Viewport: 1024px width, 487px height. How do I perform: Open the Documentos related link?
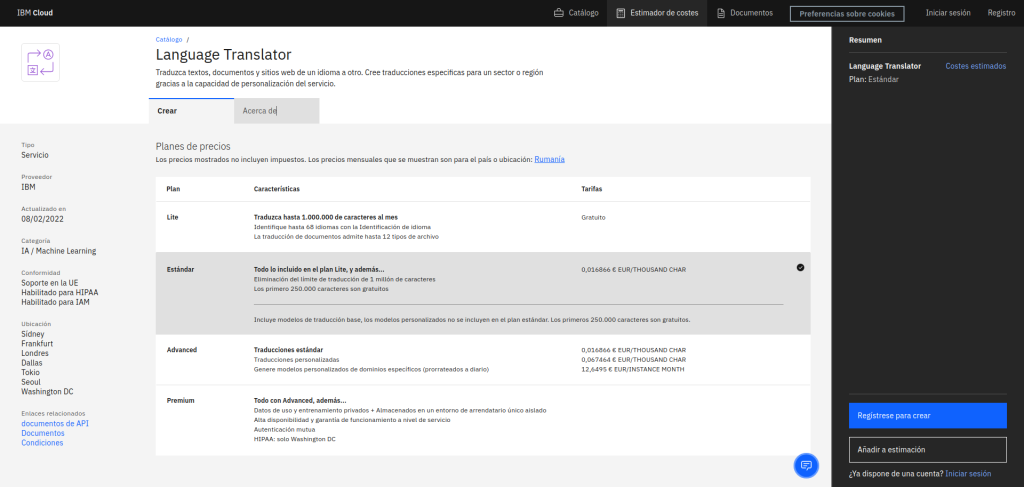[x=42, y=433]
